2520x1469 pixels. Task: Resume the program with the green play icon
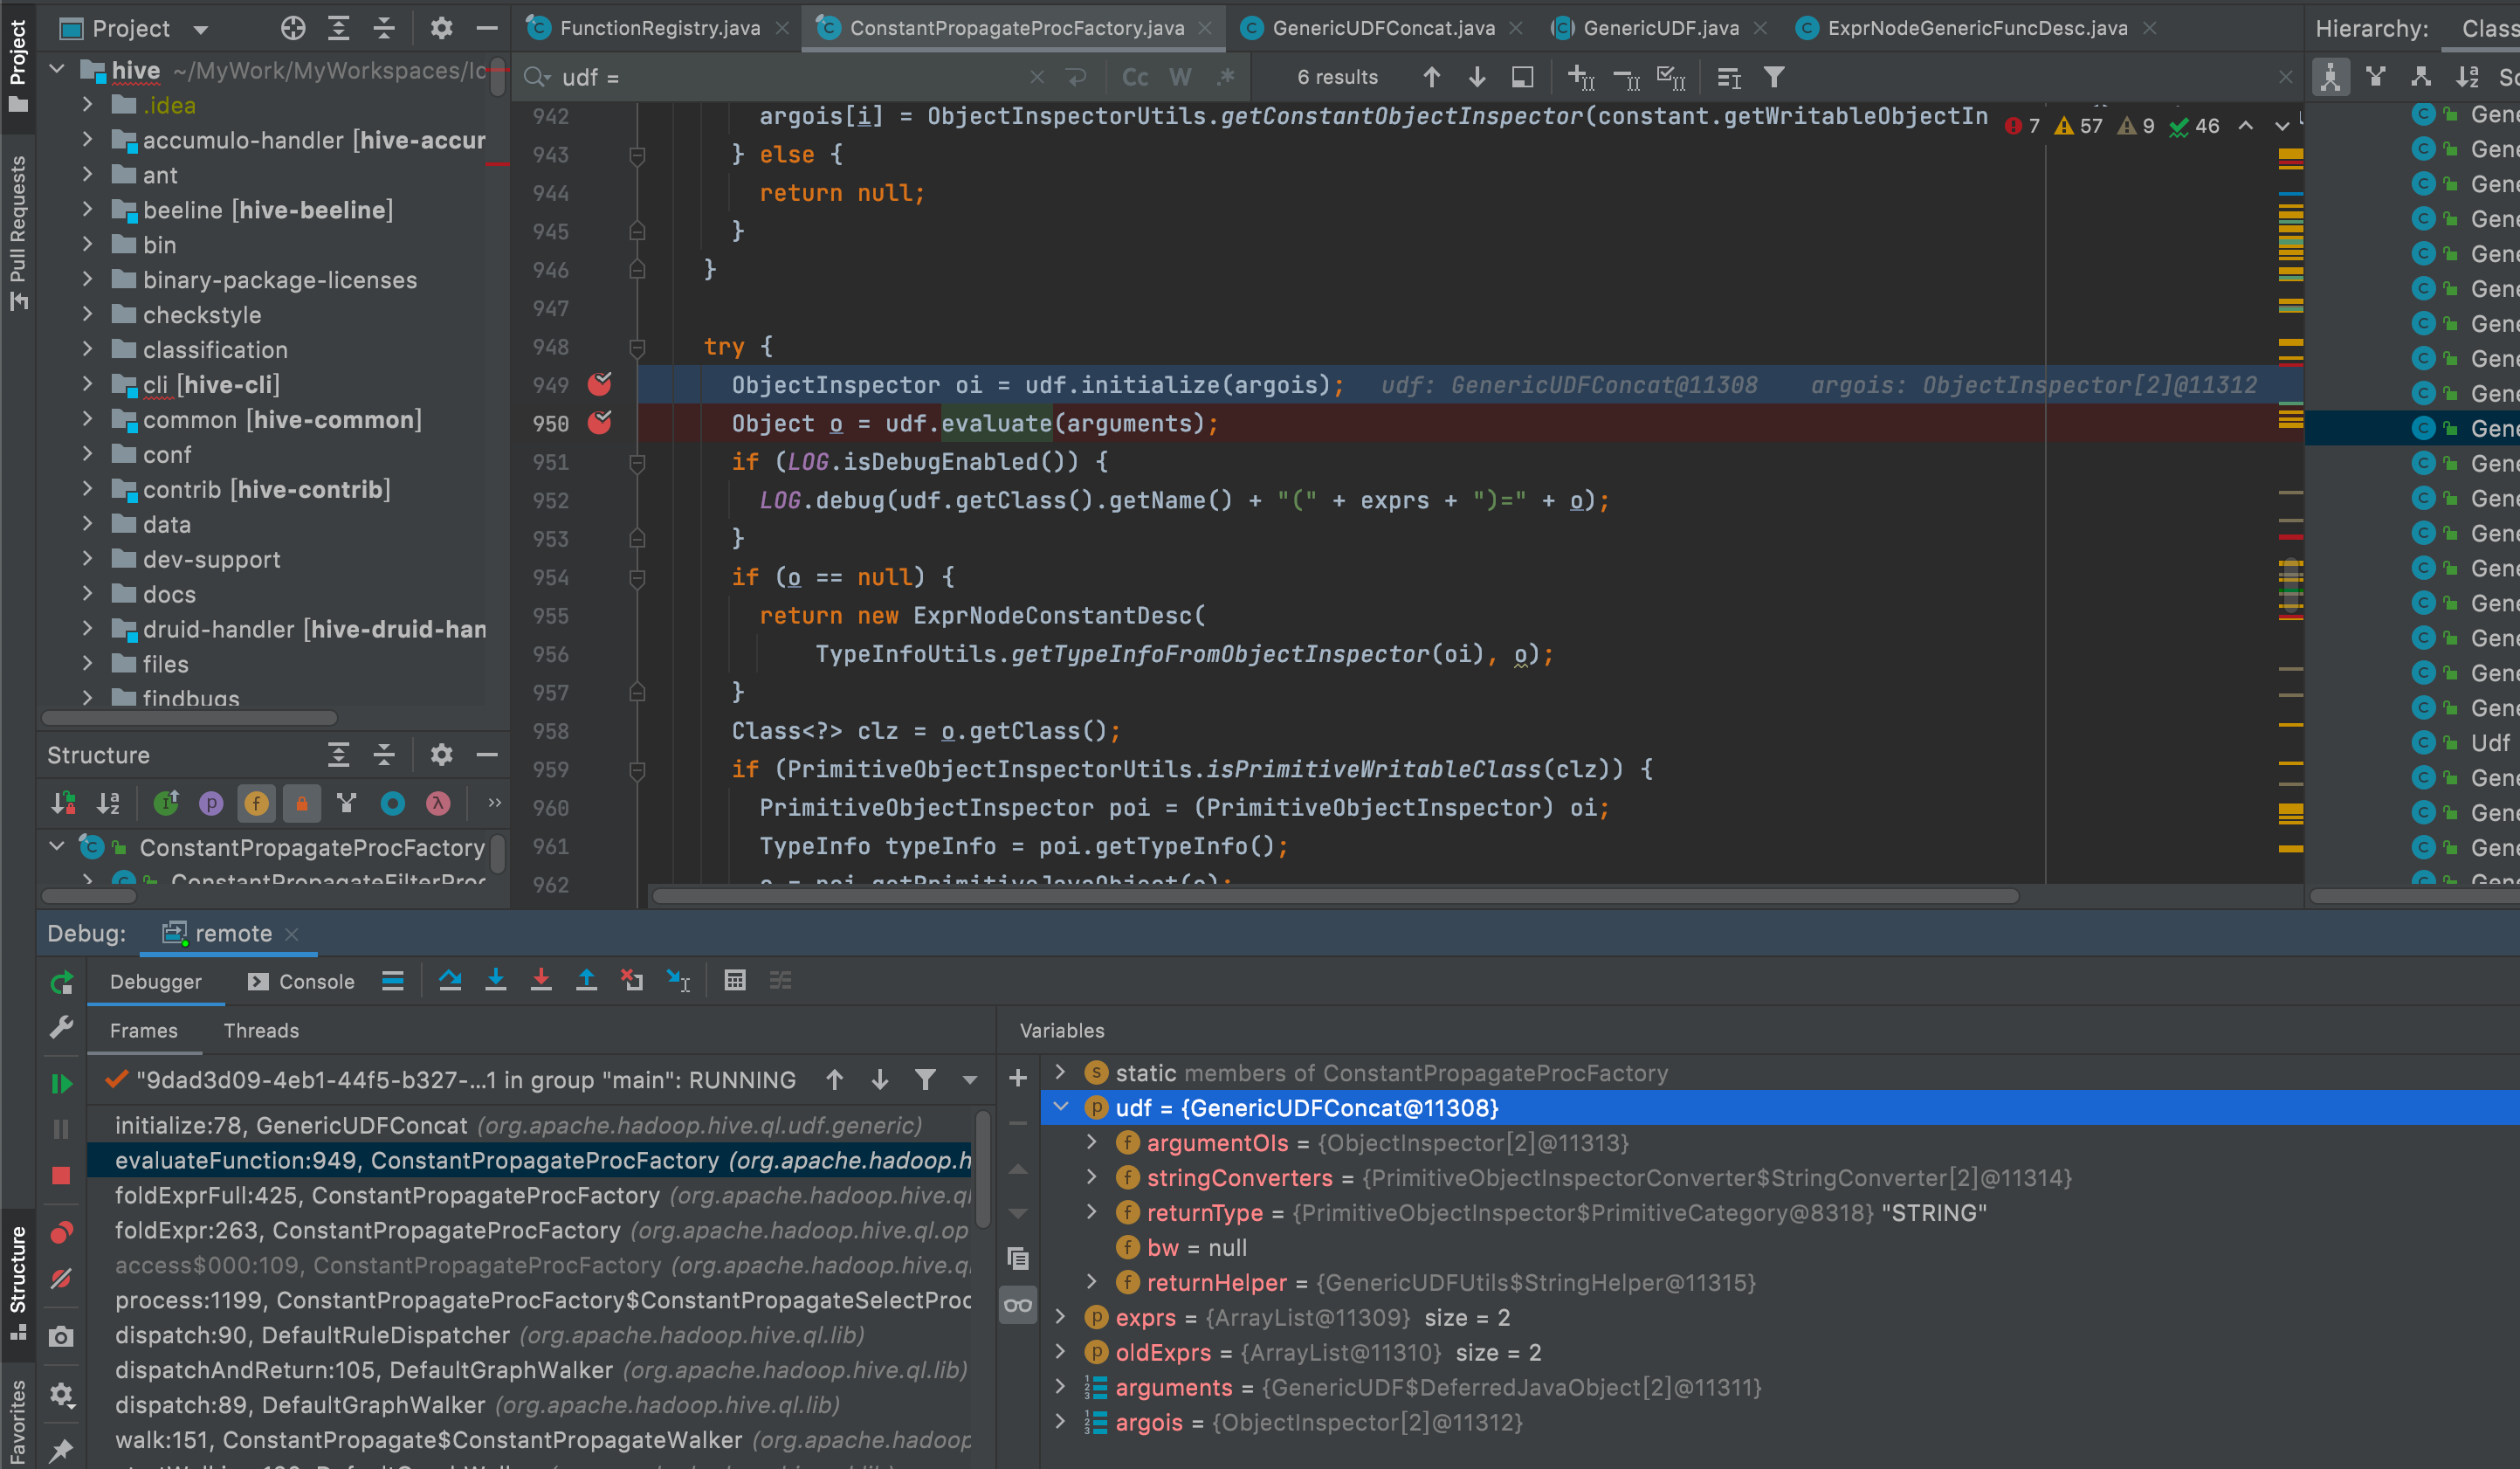(x=61, y=1083)
